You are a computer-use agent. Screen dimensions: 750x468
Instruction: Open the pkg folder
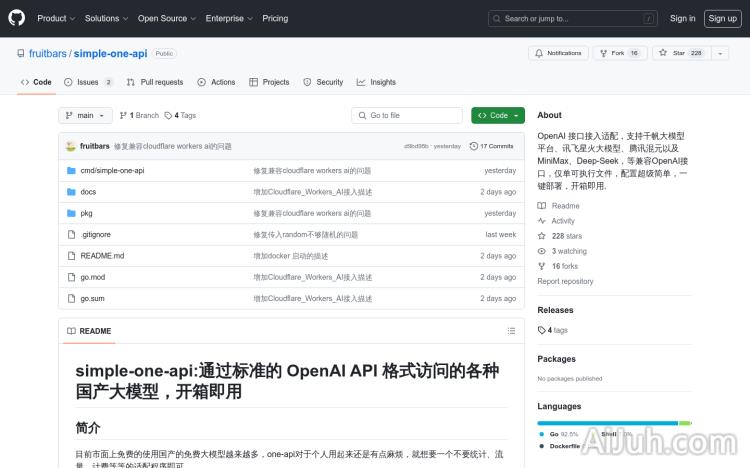(x=86, y=213)
